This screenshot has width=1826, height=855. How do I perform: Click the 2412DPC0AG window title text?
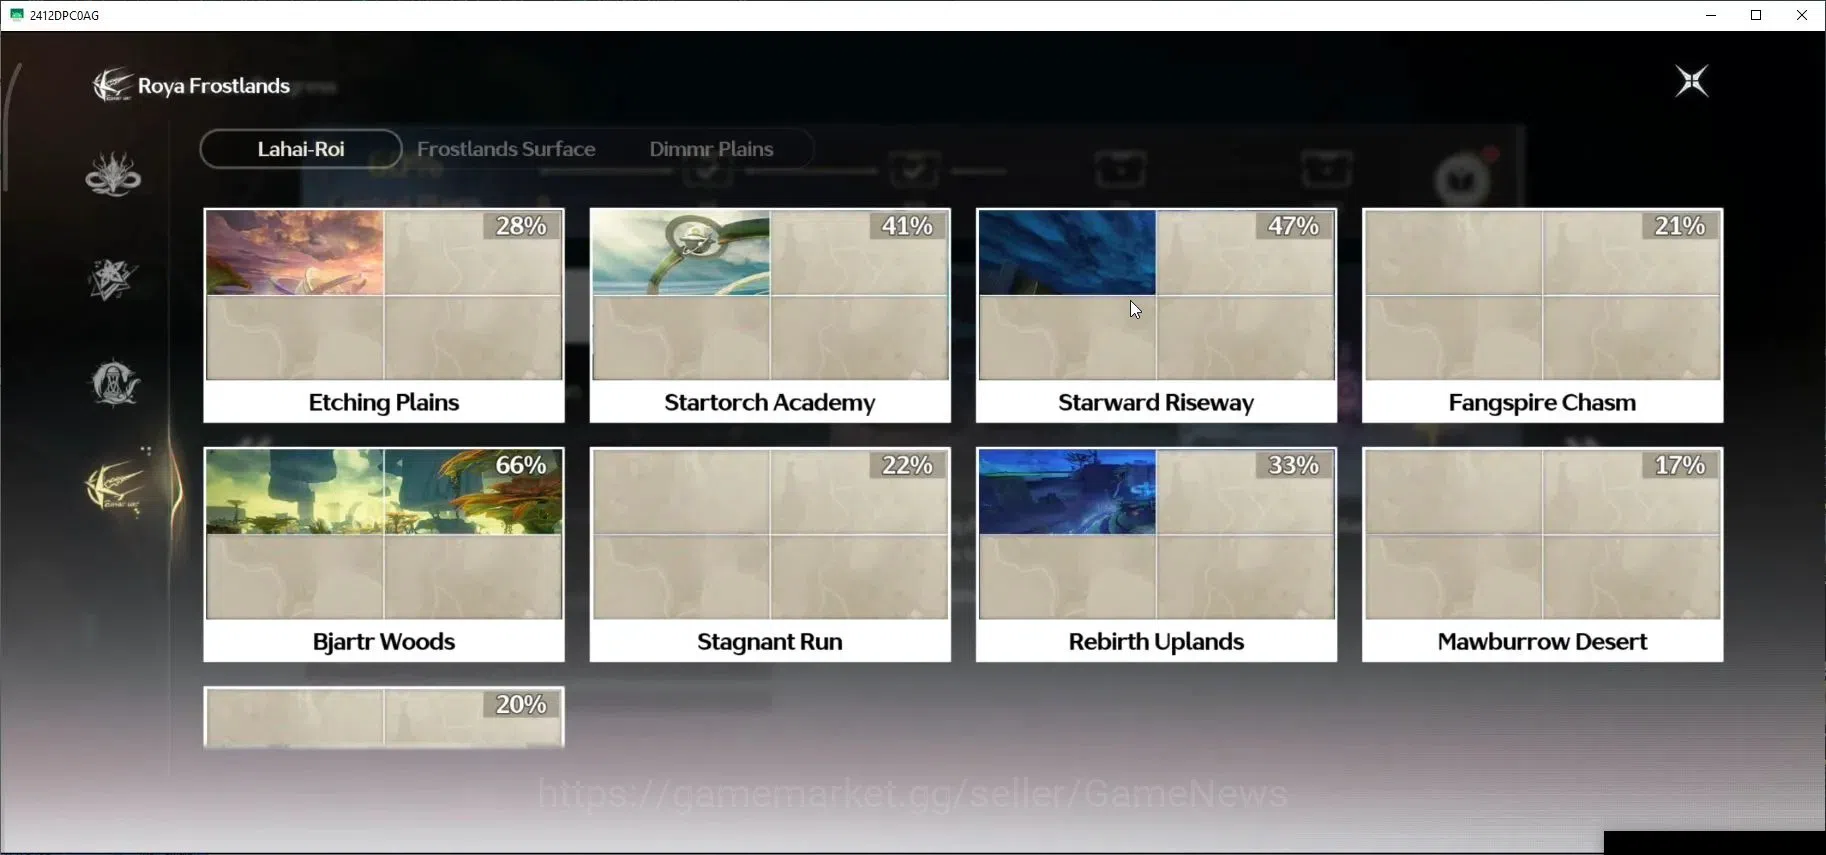pos(65,15)
